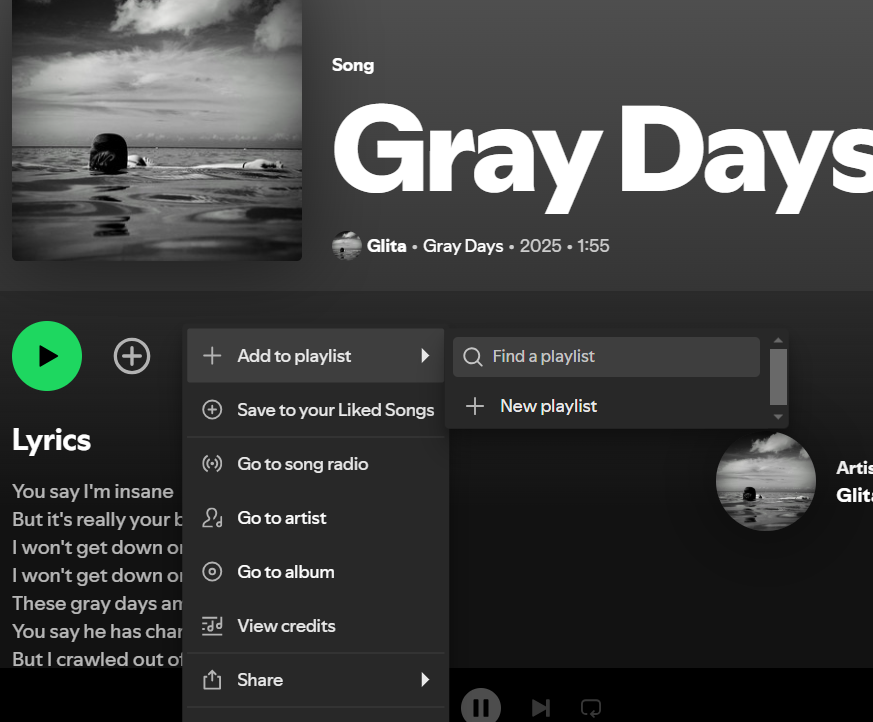Expand the Share submenu arrow
Screen dimensions: 873x722
(425, 680)
